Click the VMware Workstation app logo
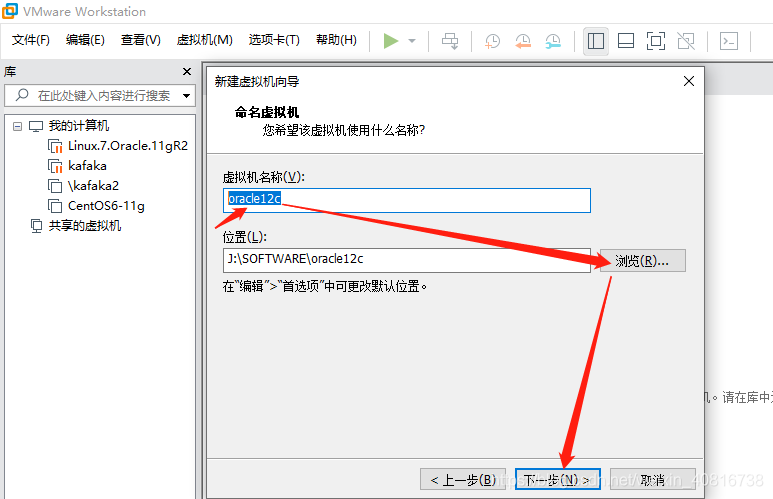773x499 pixels. click(10, 11)
